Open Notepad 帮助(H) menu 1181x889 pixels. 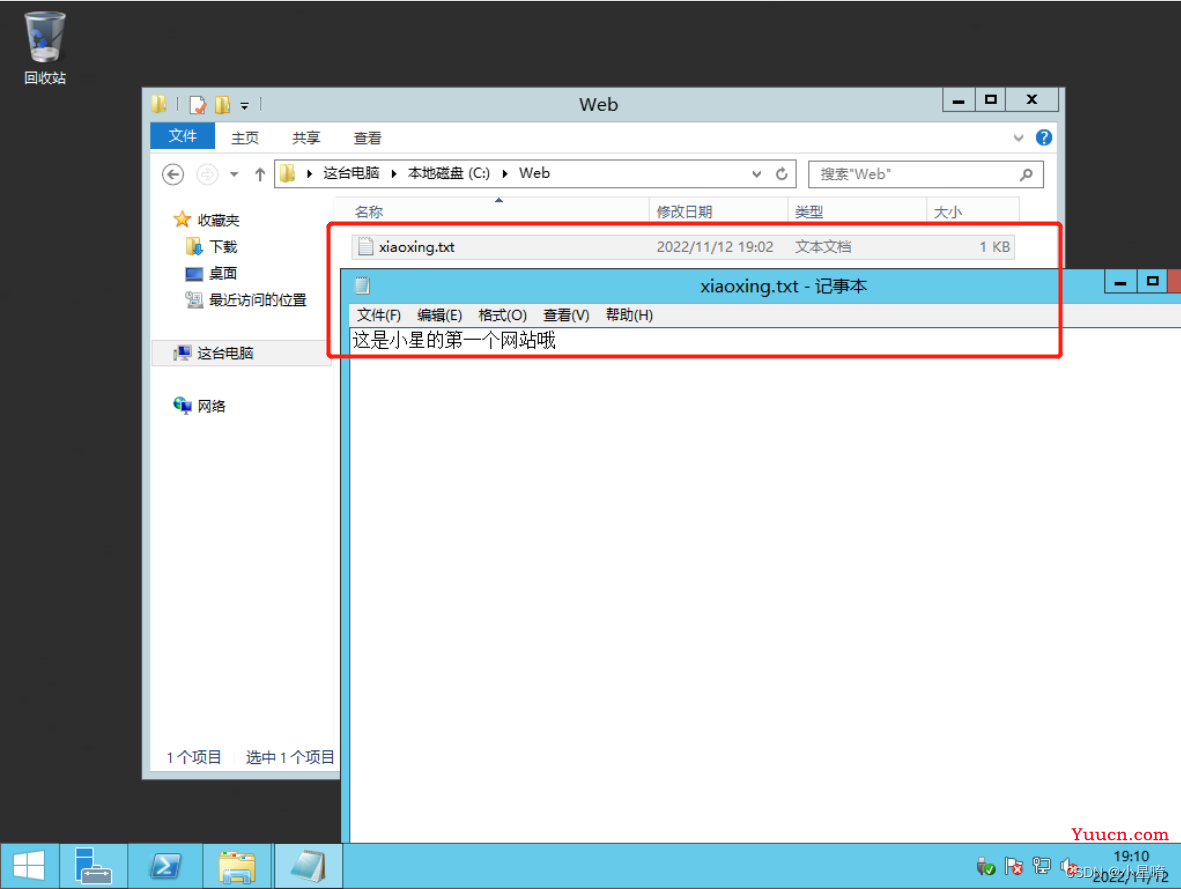tap(629, 315)
